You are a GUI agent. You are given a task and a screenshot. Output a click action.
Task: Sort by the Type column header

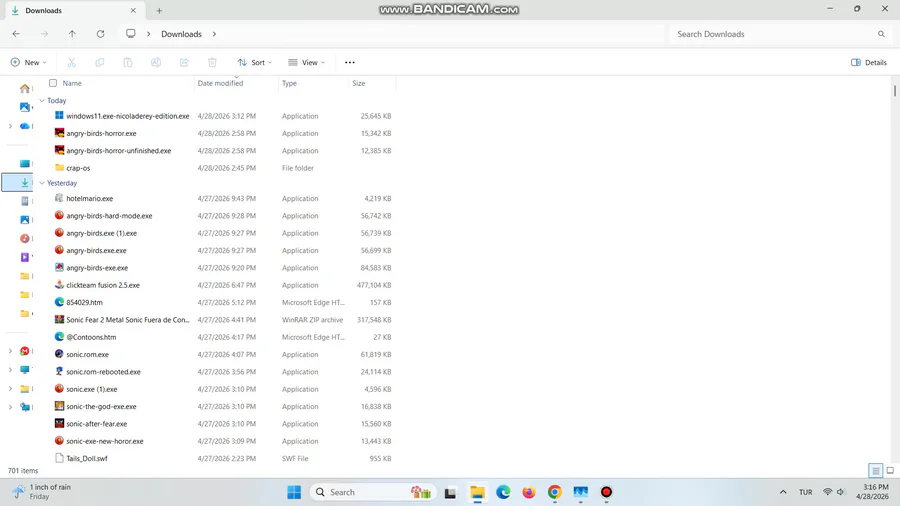[x=289, y=83]
